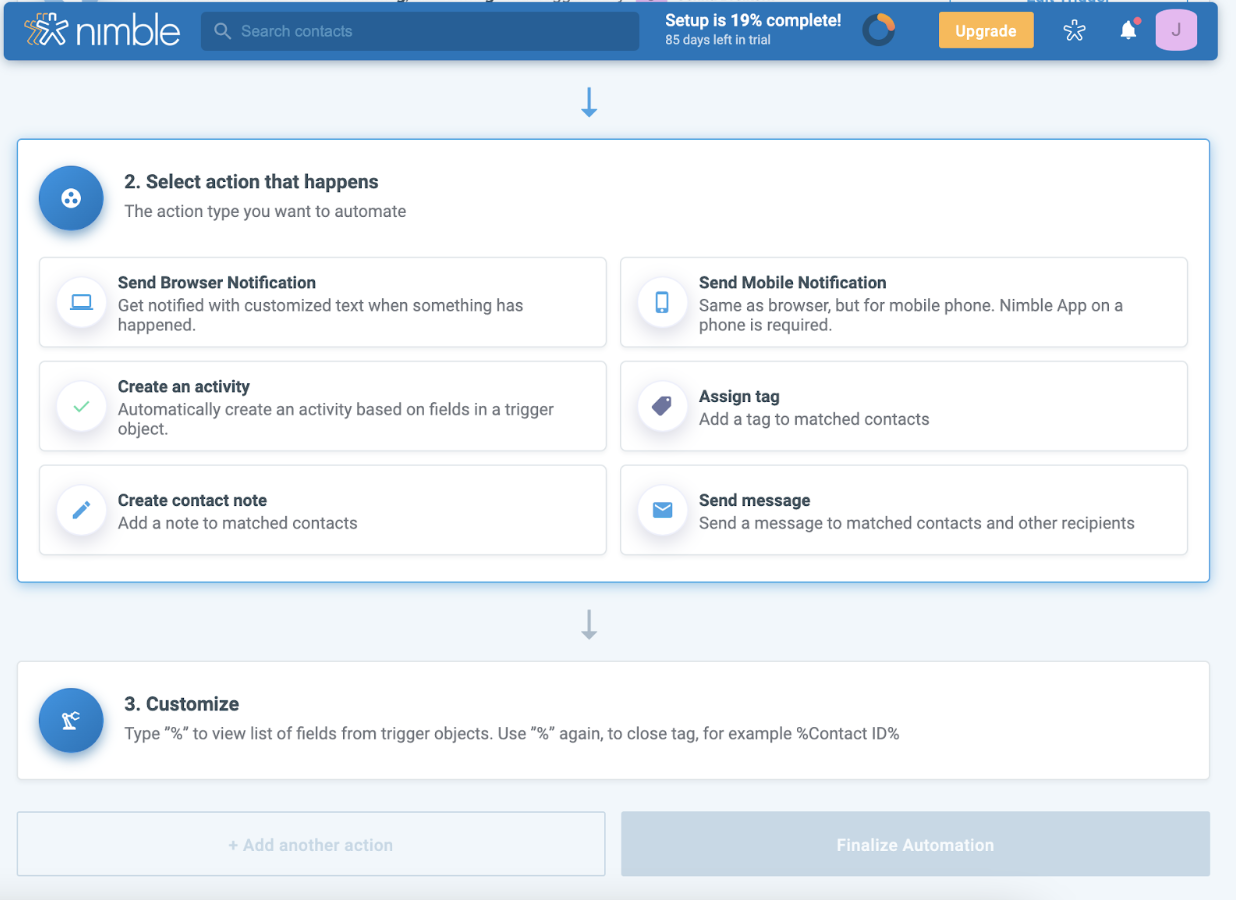Click the Finalize Automation button
This screenshot has width=1236, height=900.
[915, 845]
